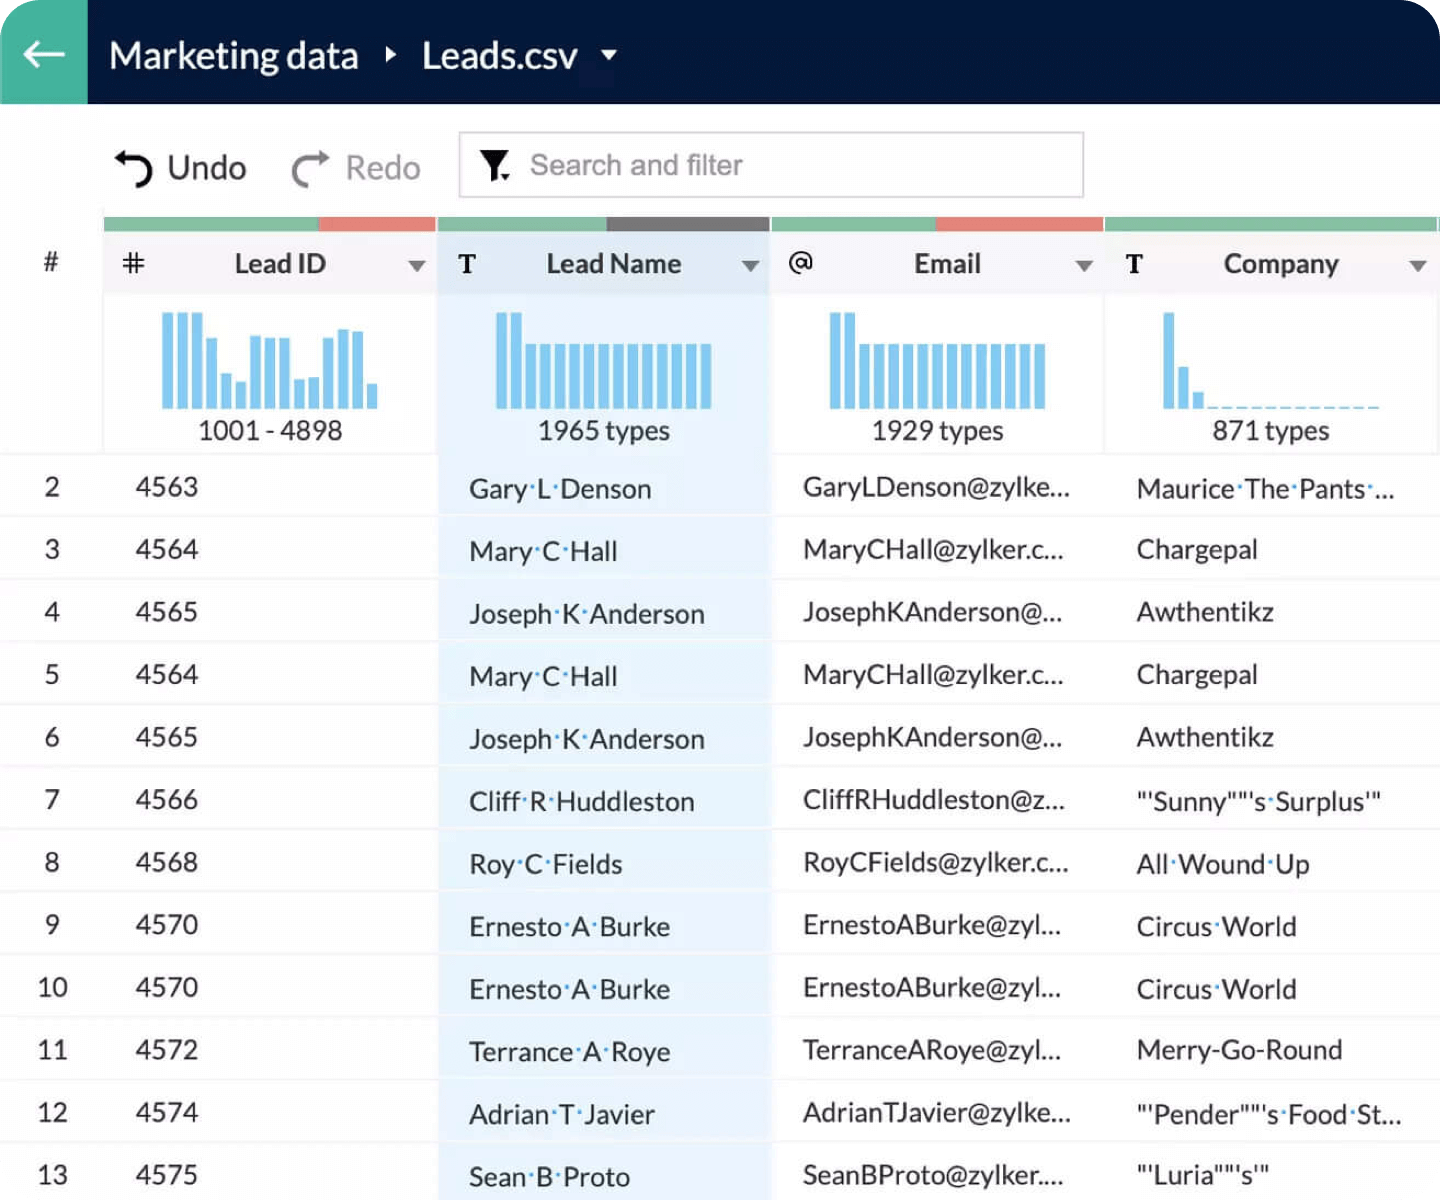Select the email cell TerranceARoye@zyl...
The width and height of the screenshot is (1440, 1200).
click(x=937, y=1050)
